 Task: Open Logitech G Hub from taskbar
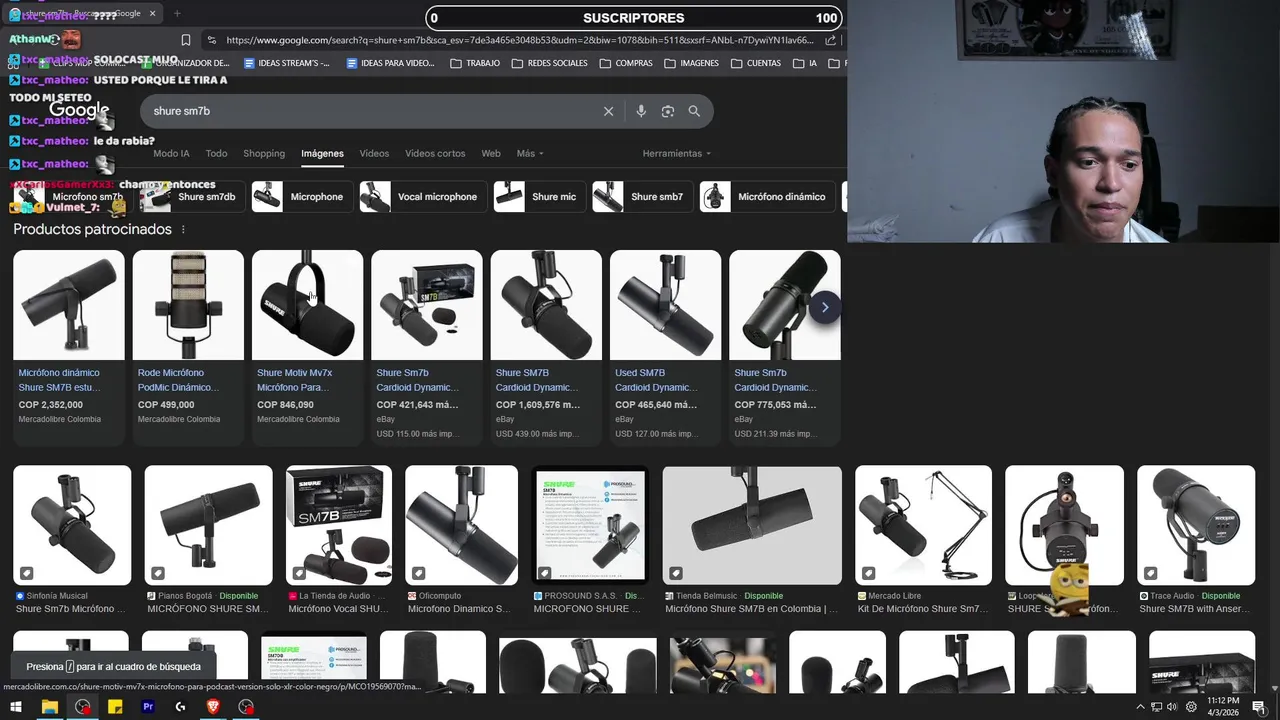[180, 707]
